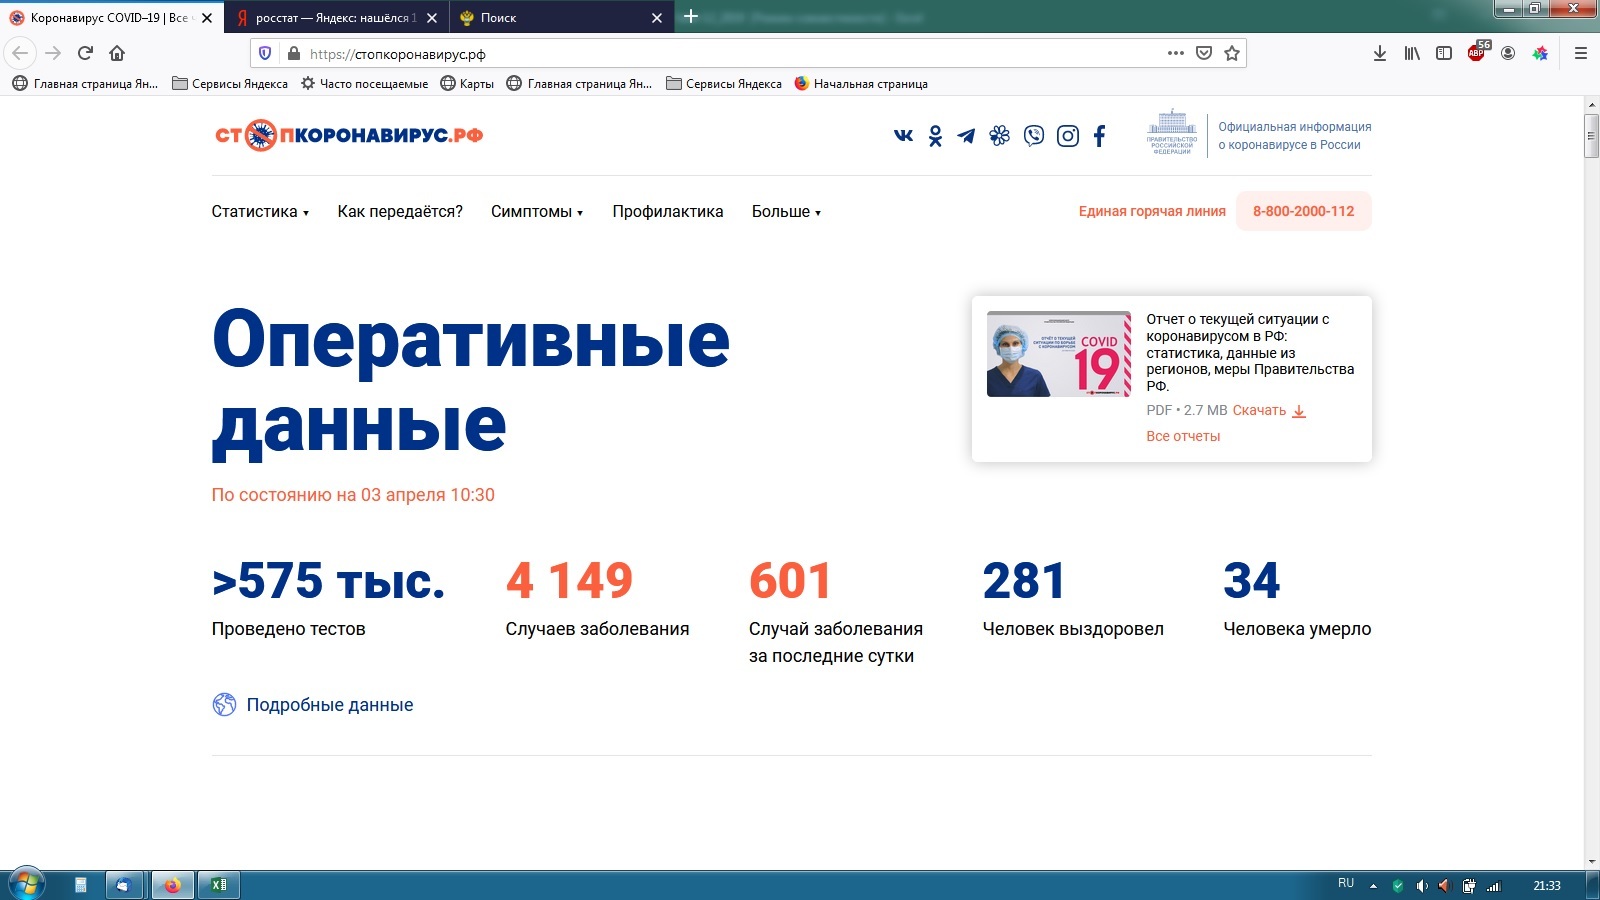The width and height of the screenshot is (1600, 900).
Task: Open the Adblock Plus extension icon
Action: point(1477,52)
